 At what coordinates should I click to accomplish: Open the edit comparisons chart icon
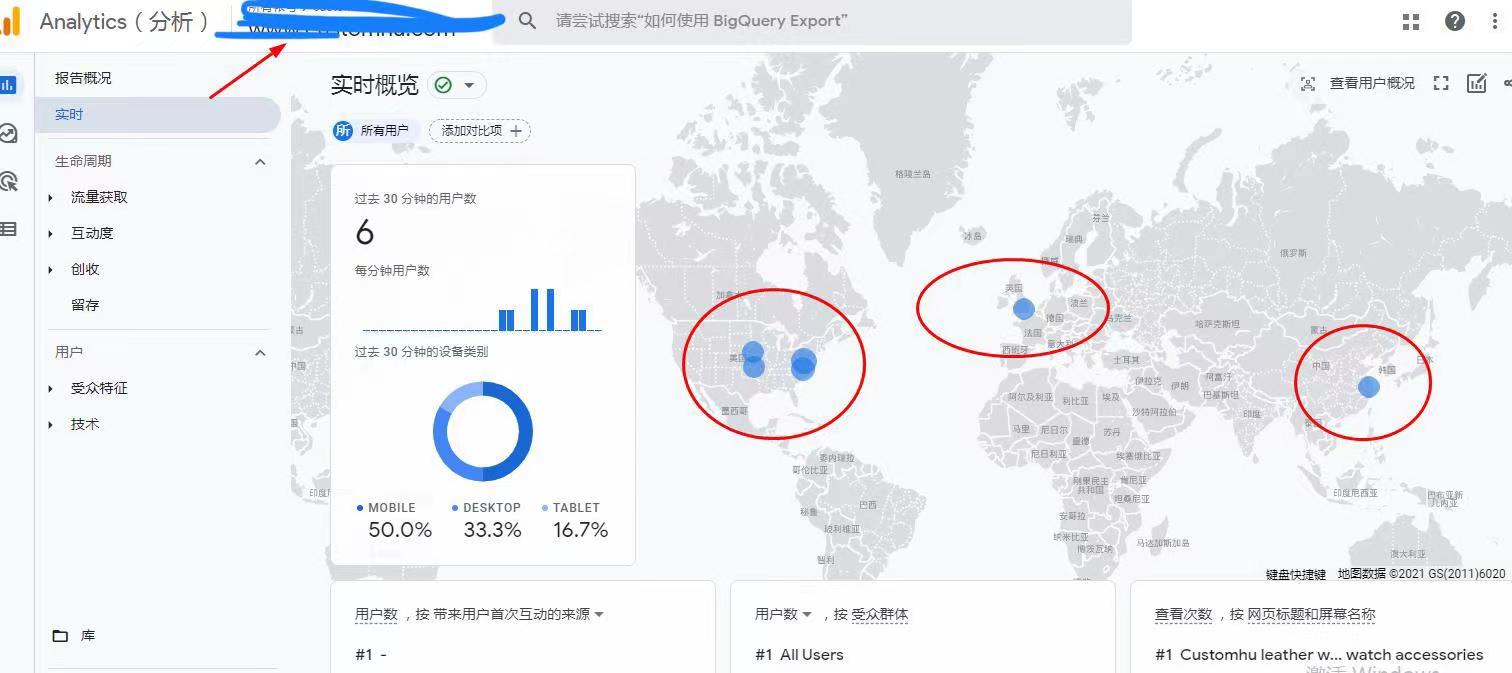[x=1476, y=84]
